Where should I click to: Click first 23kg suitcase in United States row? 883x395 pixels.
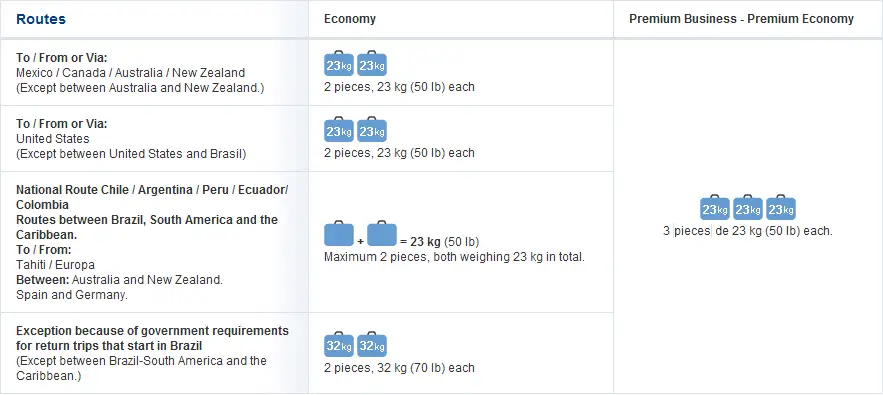pyautogui.click(x=338, y=129)
